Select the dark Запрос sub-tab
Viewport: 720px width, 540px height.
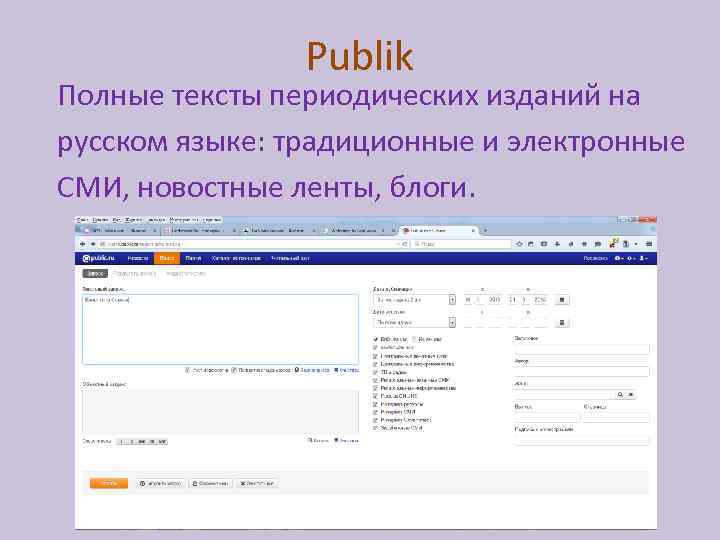coord(95,274)
